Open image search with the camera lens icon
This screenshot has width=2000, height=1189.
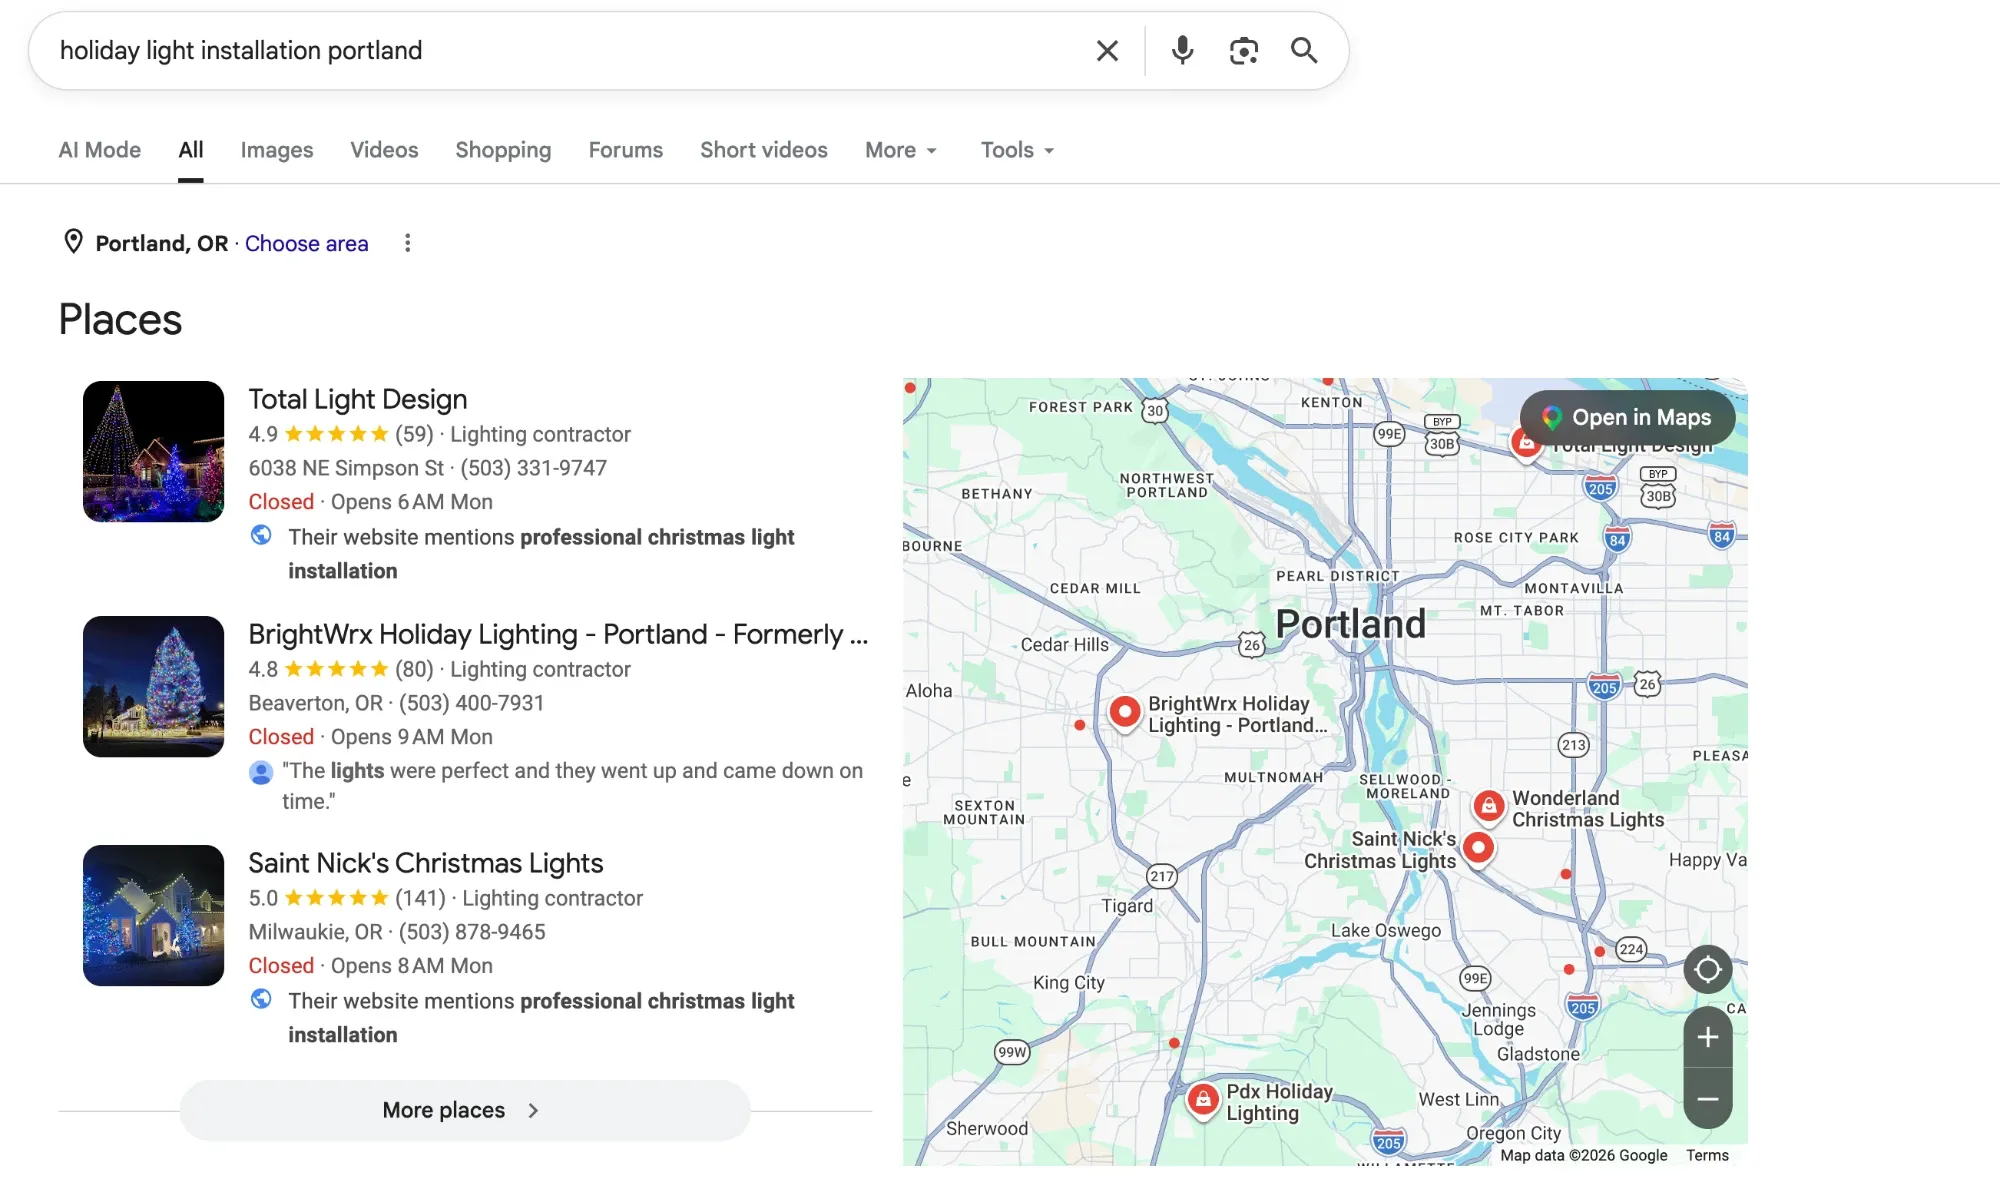click(1243, 51)
